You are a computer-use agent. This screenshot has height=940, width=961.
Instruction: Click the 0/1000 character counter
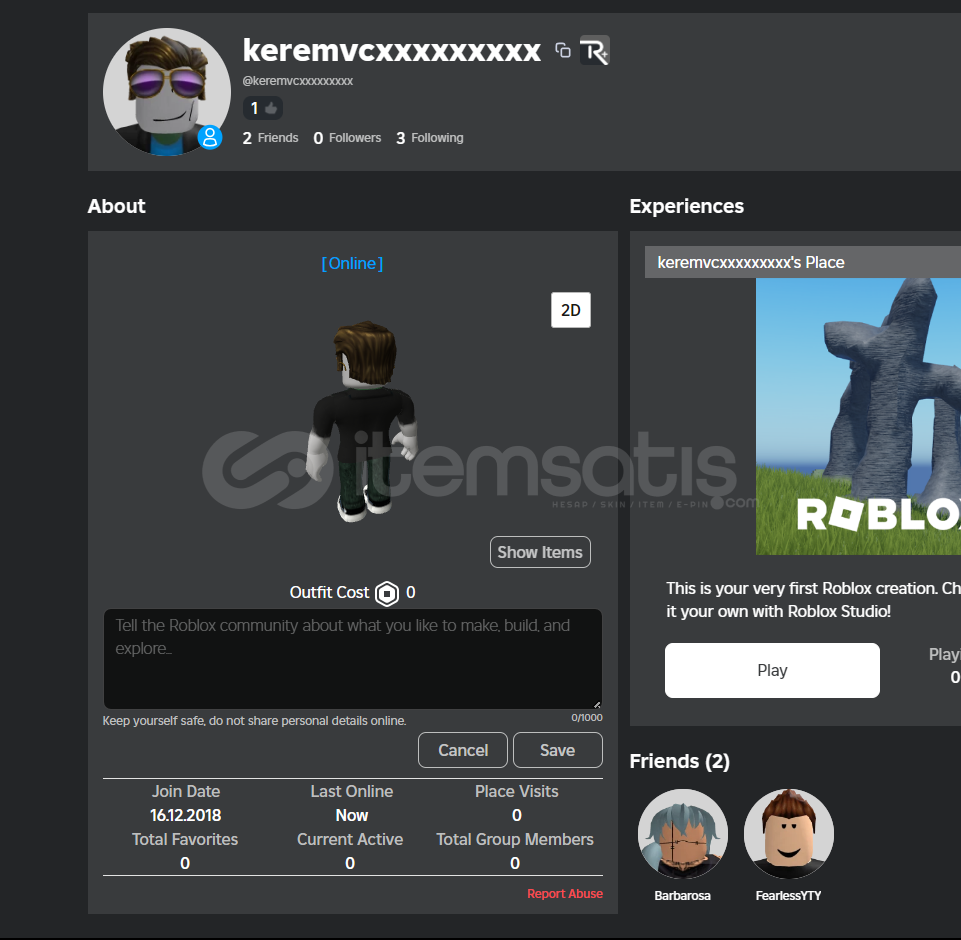coord(587,718)
